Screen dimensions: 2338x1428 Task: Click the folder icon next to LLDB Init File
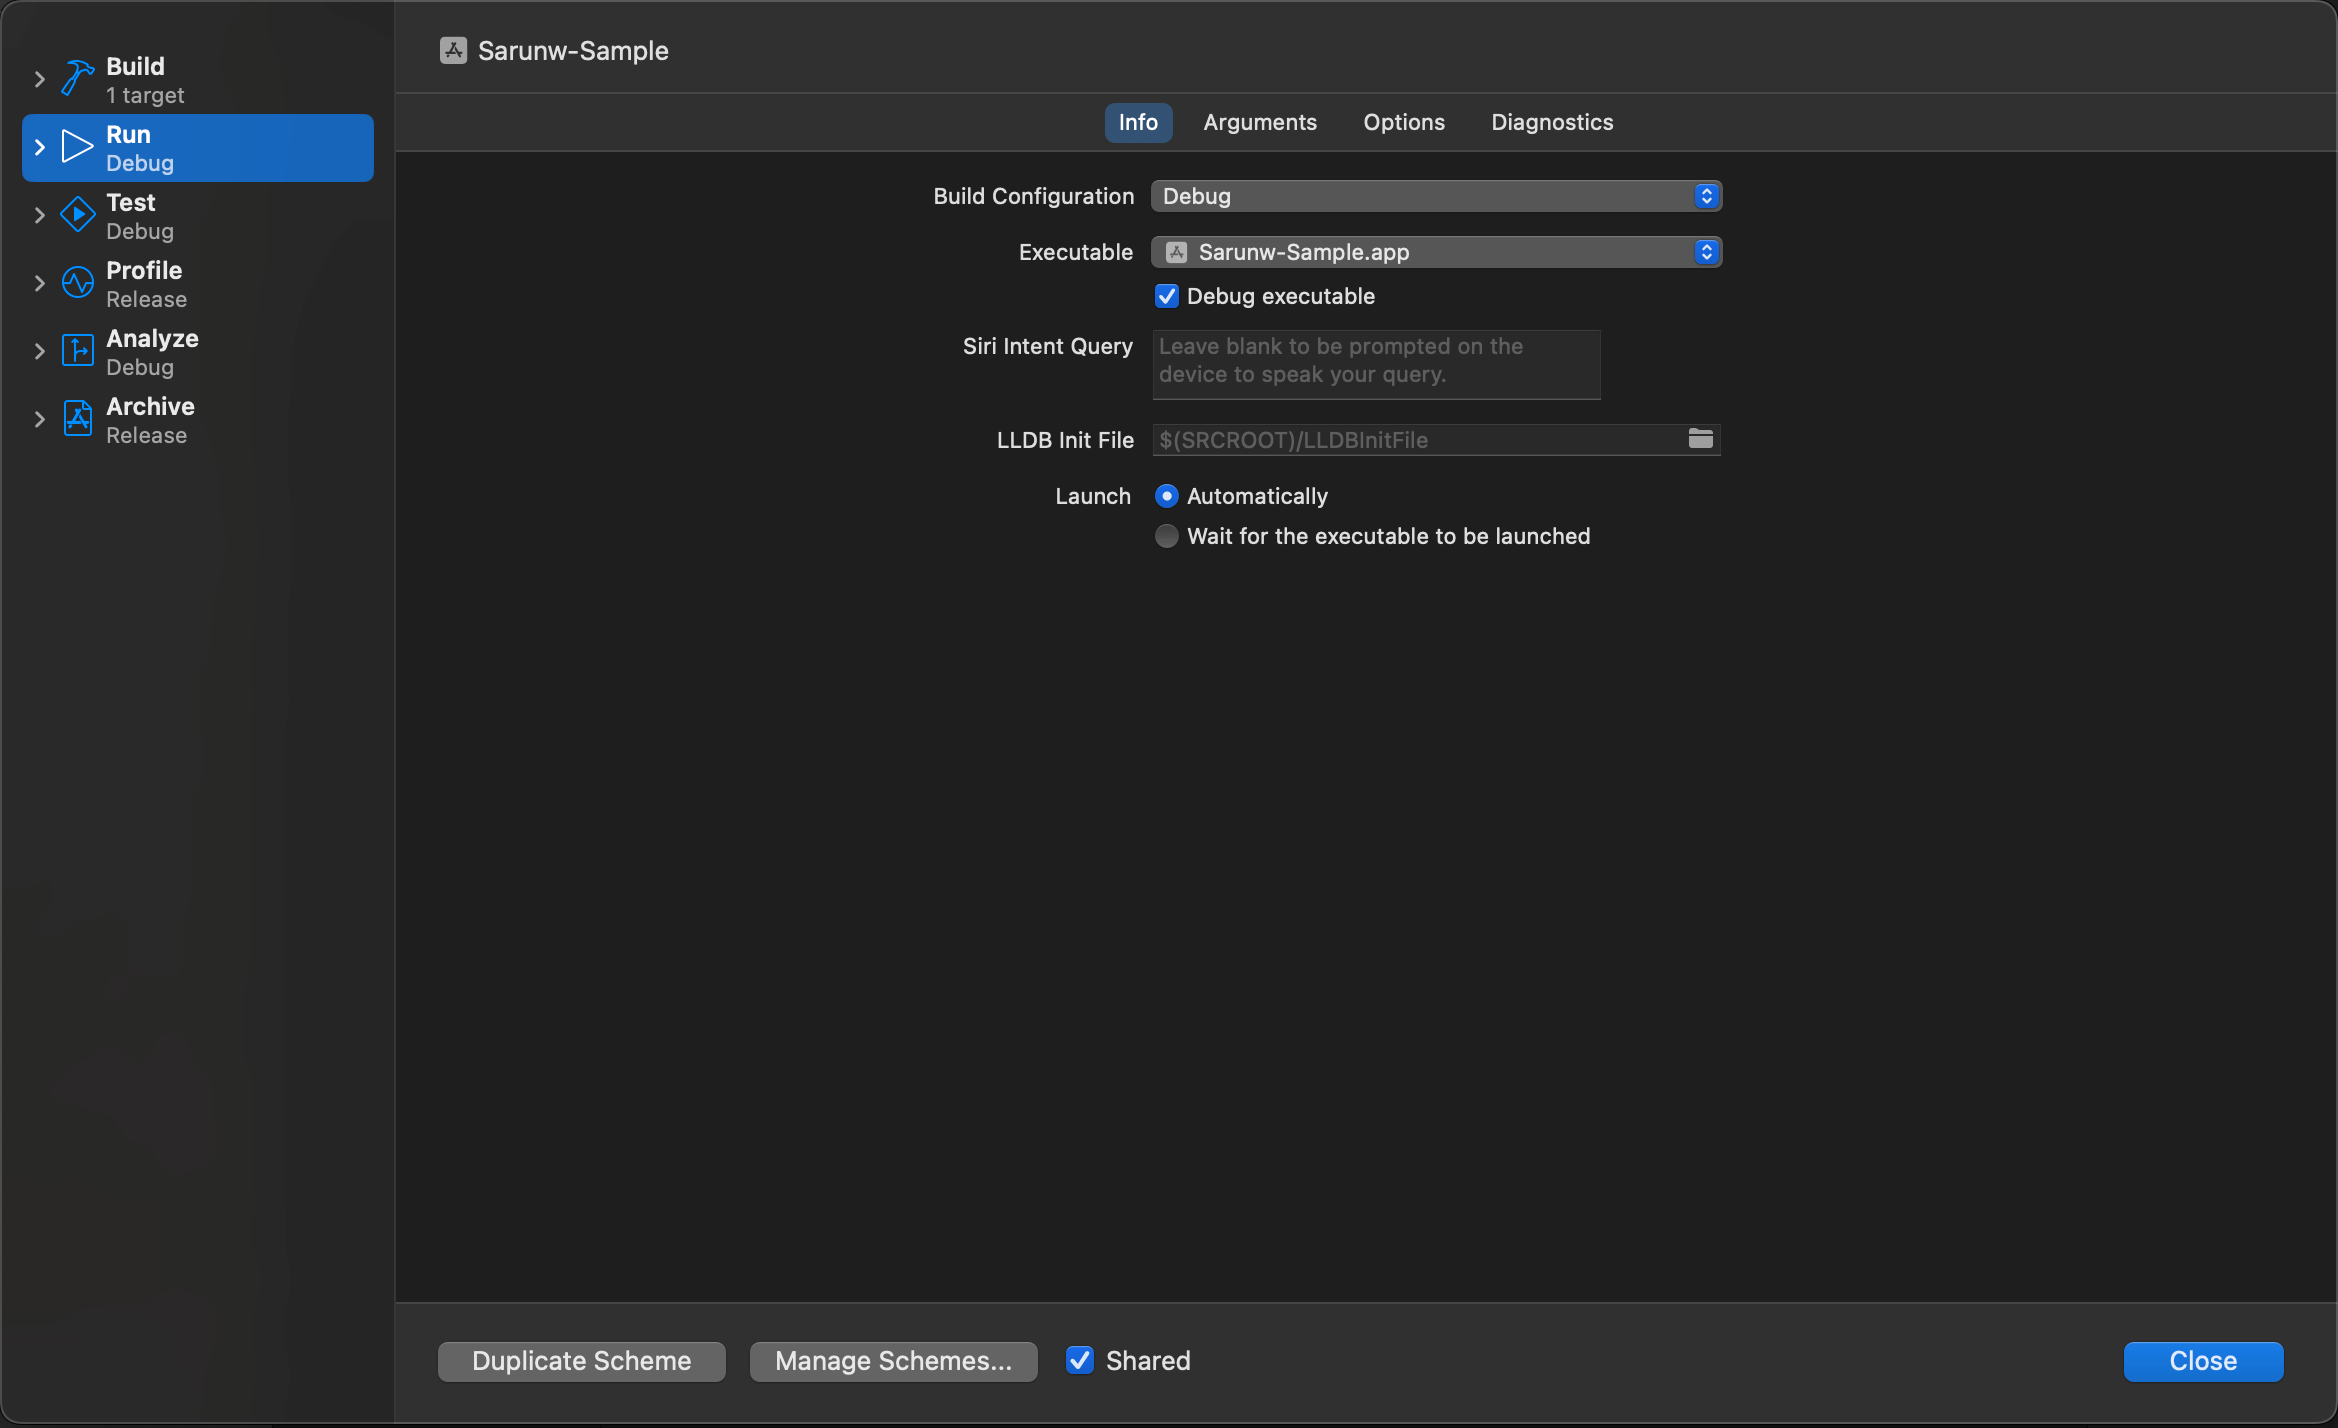click(1700, 438)
